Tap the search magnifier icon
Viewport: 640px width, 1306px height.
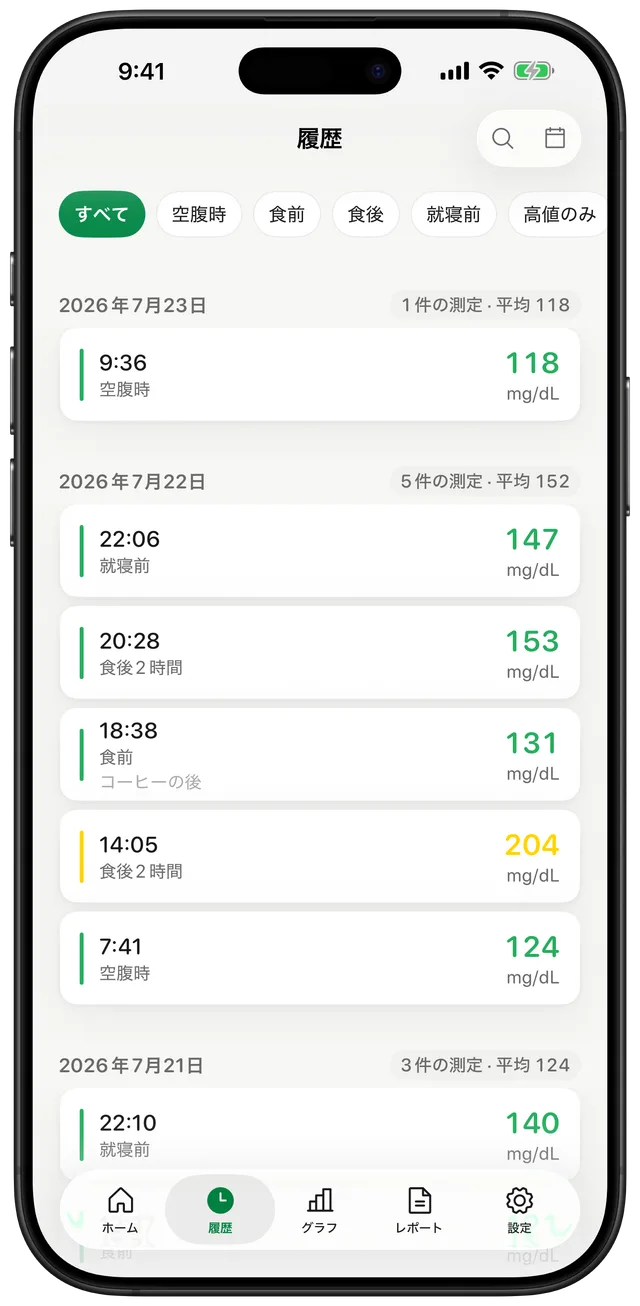point(503,139)
